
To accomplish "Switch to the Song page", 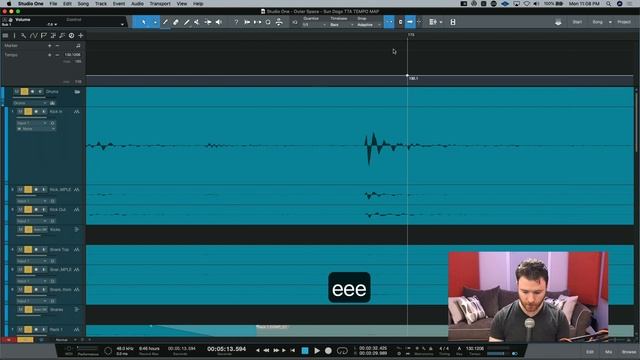I will (x=598, y=22).
